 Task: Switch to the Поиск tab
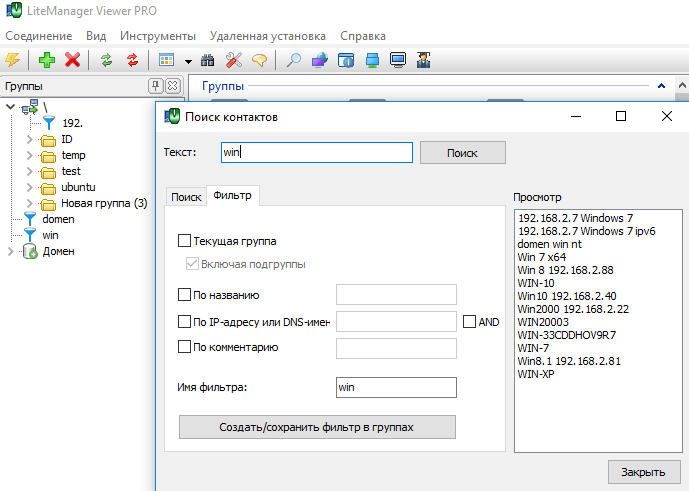[x=186, y=197]
